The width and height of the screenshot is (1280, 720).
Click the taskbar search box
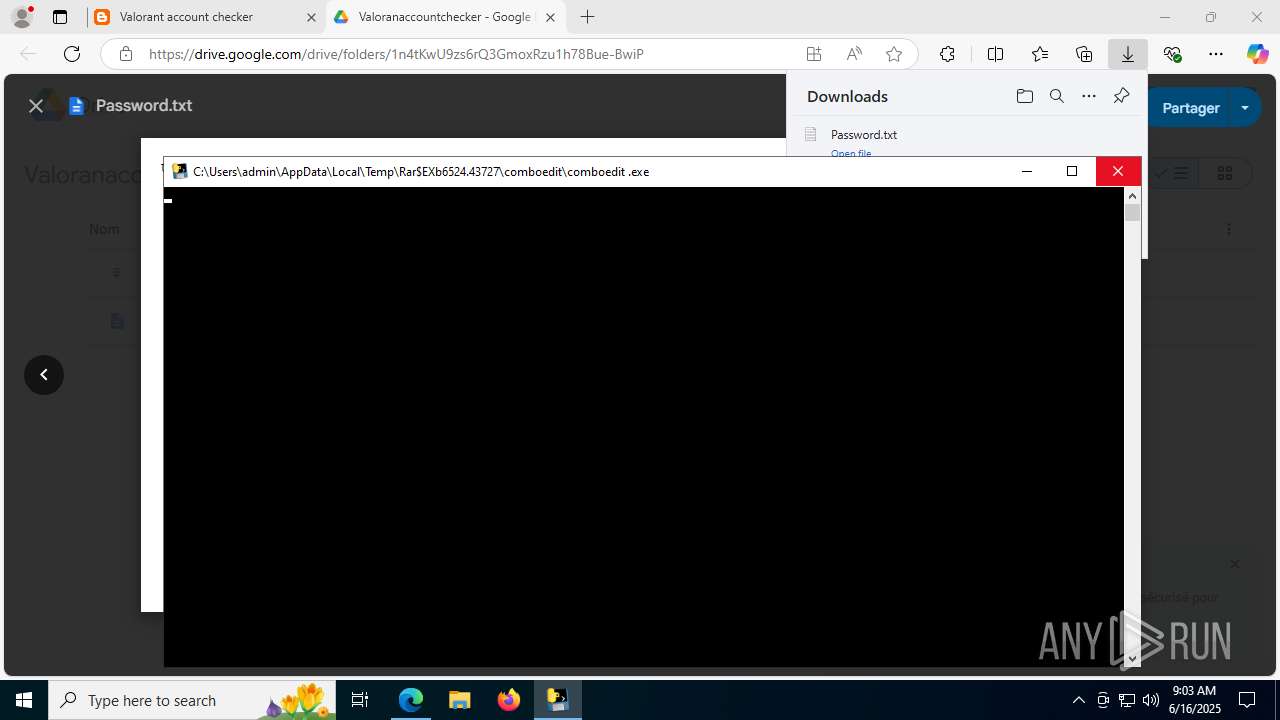click(193, 700)
